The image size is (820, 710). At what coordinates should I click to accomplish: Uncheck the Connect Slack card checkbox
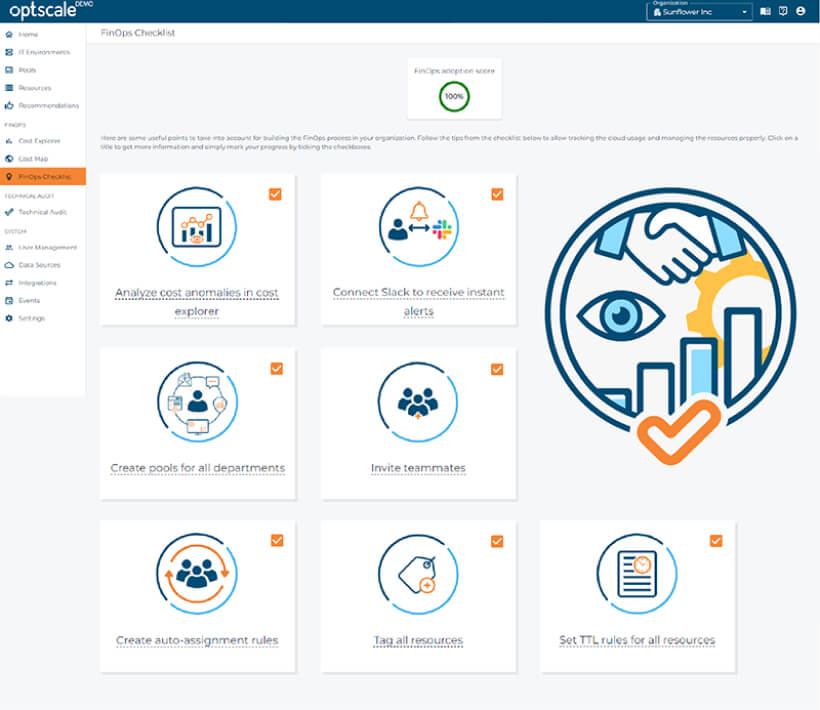[497, 194]
